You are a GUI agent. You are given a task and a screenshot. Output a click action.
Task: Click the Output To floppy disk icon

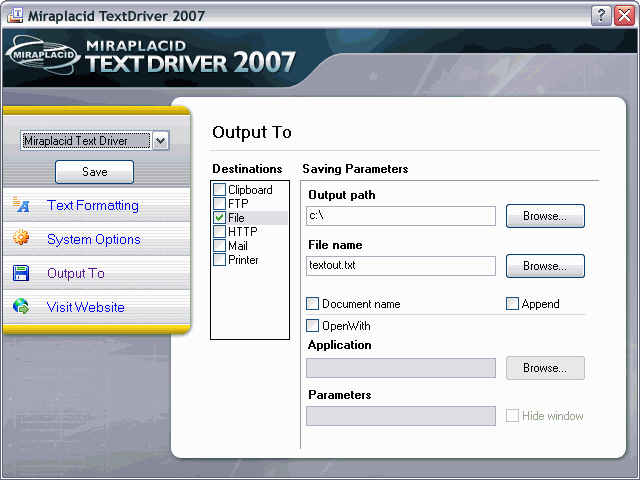tap(21, 273)
